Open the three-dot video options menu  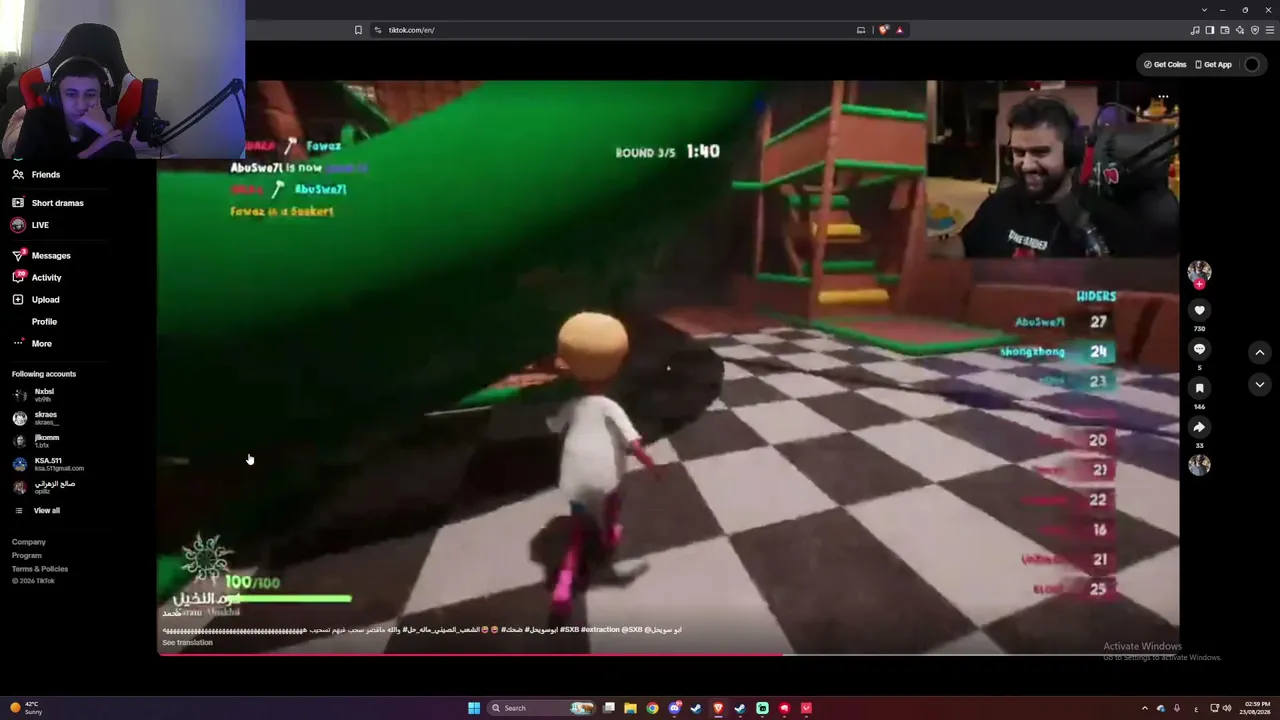(x=1163, y=97)
